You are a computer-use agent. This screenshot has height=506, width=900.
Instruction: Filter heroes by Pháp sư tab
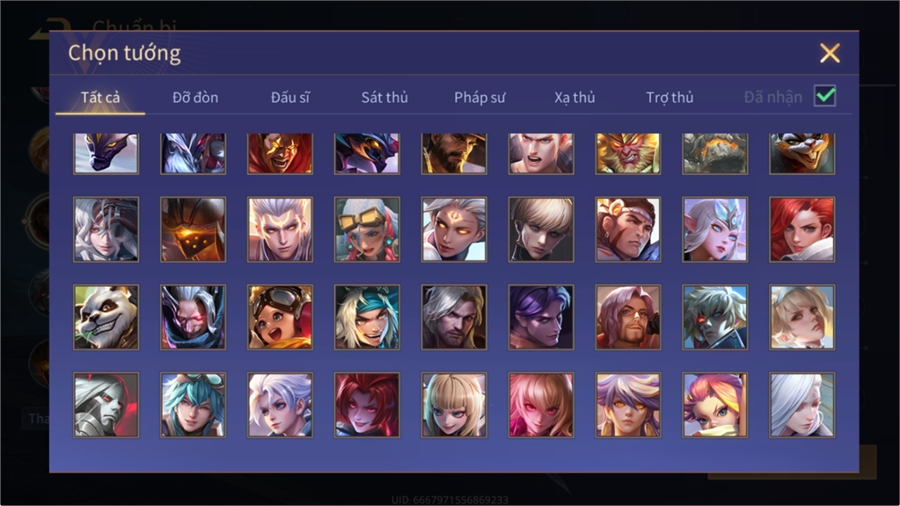480,98
